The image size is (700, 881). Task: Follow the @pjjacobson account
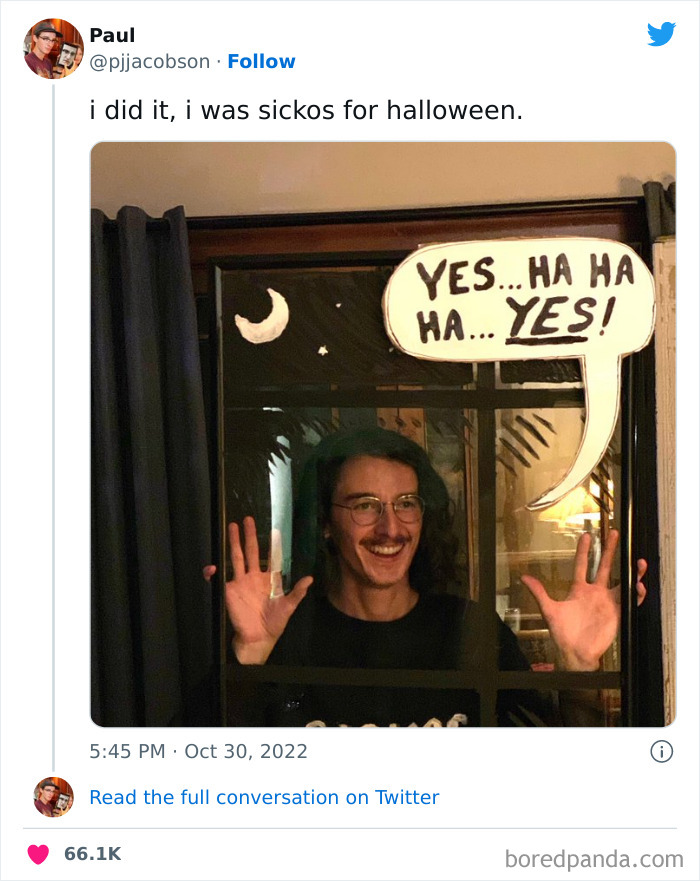pos(261,61)
